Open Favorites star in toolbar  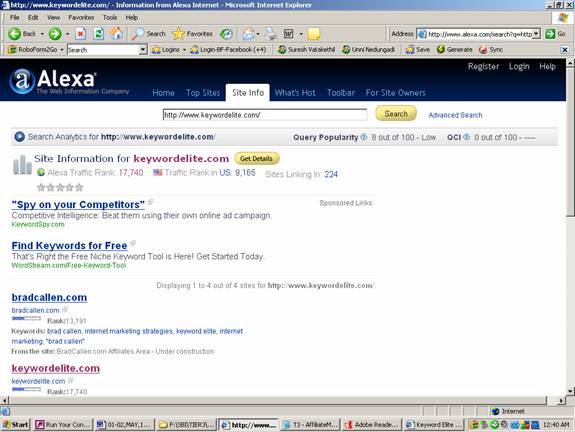pyautogui.click(x=193, y=34)
